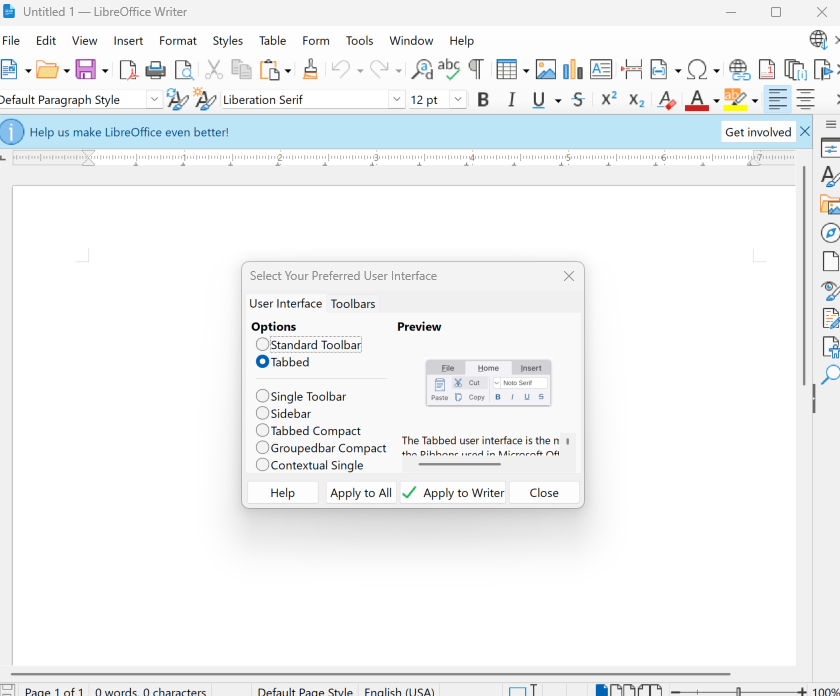This screenshot has width=840, height=696.
Task: Export document as PDF icon
Action: (x=128, y=70)
